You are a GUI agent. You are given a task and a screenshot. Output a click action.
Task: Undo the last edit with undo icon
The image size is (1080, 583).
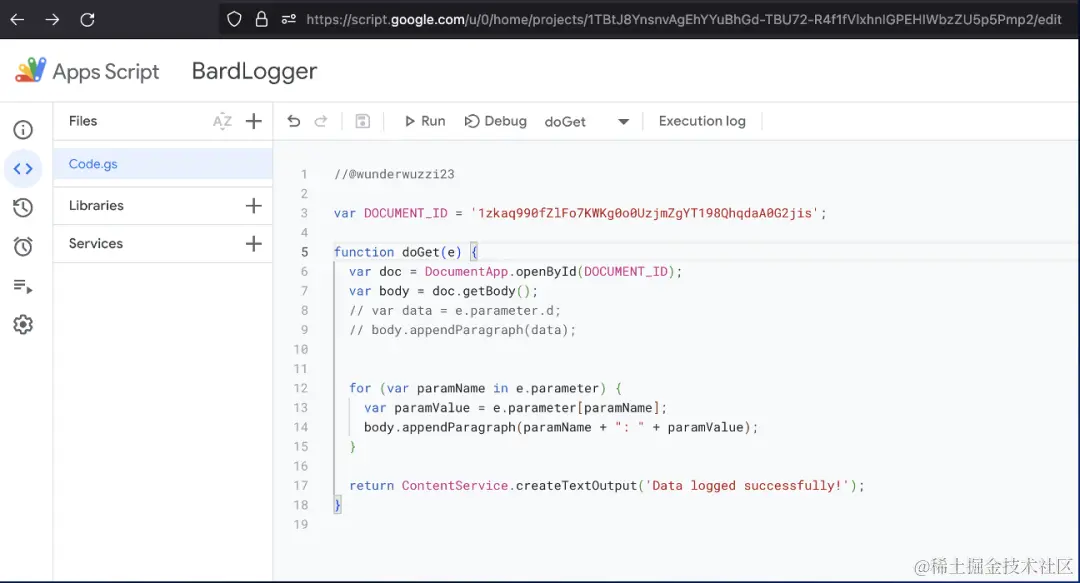(x=294, y=121)
